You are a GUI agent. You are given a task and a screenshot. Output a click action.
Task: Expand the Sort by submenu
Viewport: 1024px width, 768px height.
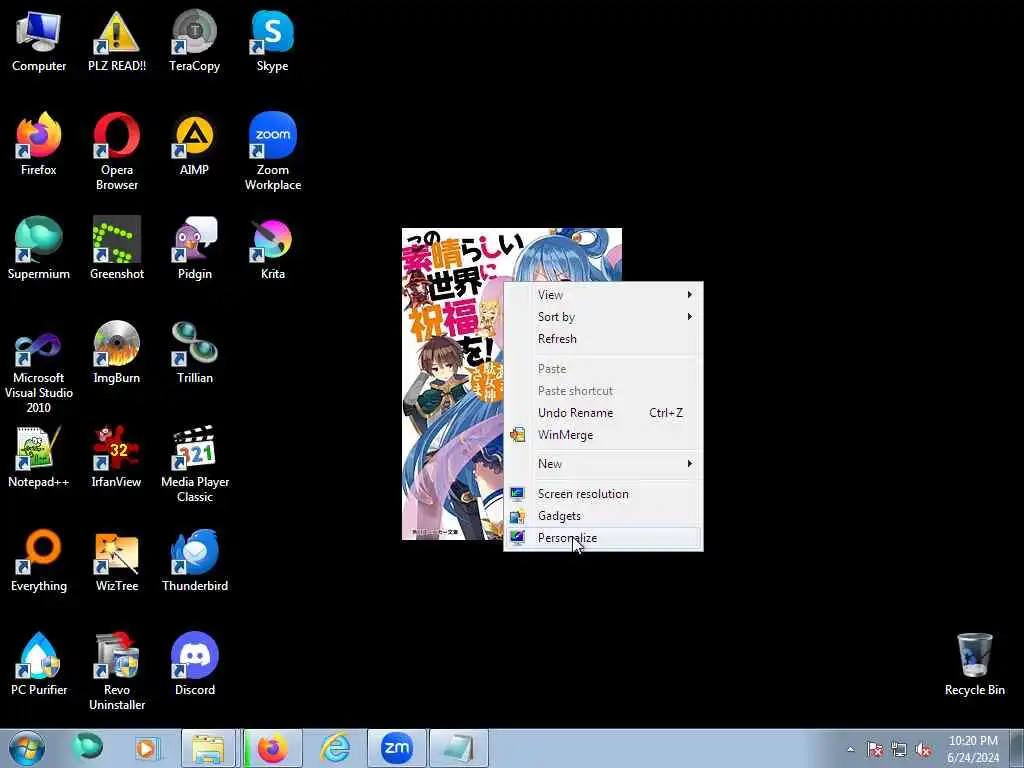point(603,317)
